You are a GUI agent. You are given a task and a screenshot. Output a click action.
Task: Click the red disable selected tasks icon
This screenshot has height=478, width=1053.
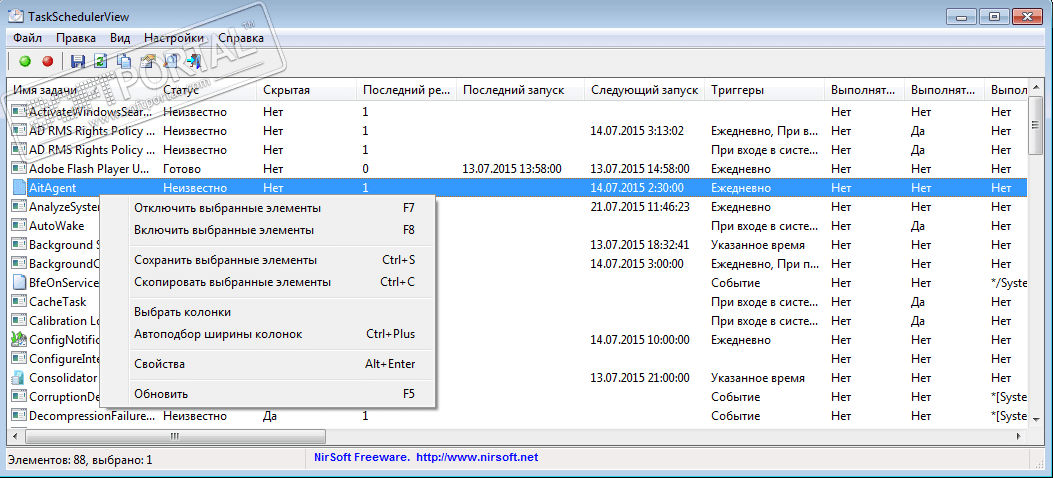(x=47, y=62)
